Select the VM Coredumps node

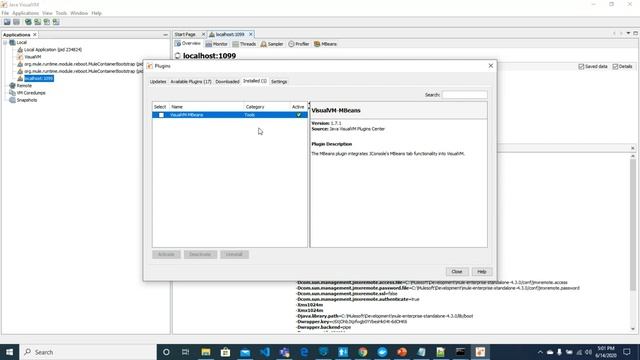click(x=31, y=93)
